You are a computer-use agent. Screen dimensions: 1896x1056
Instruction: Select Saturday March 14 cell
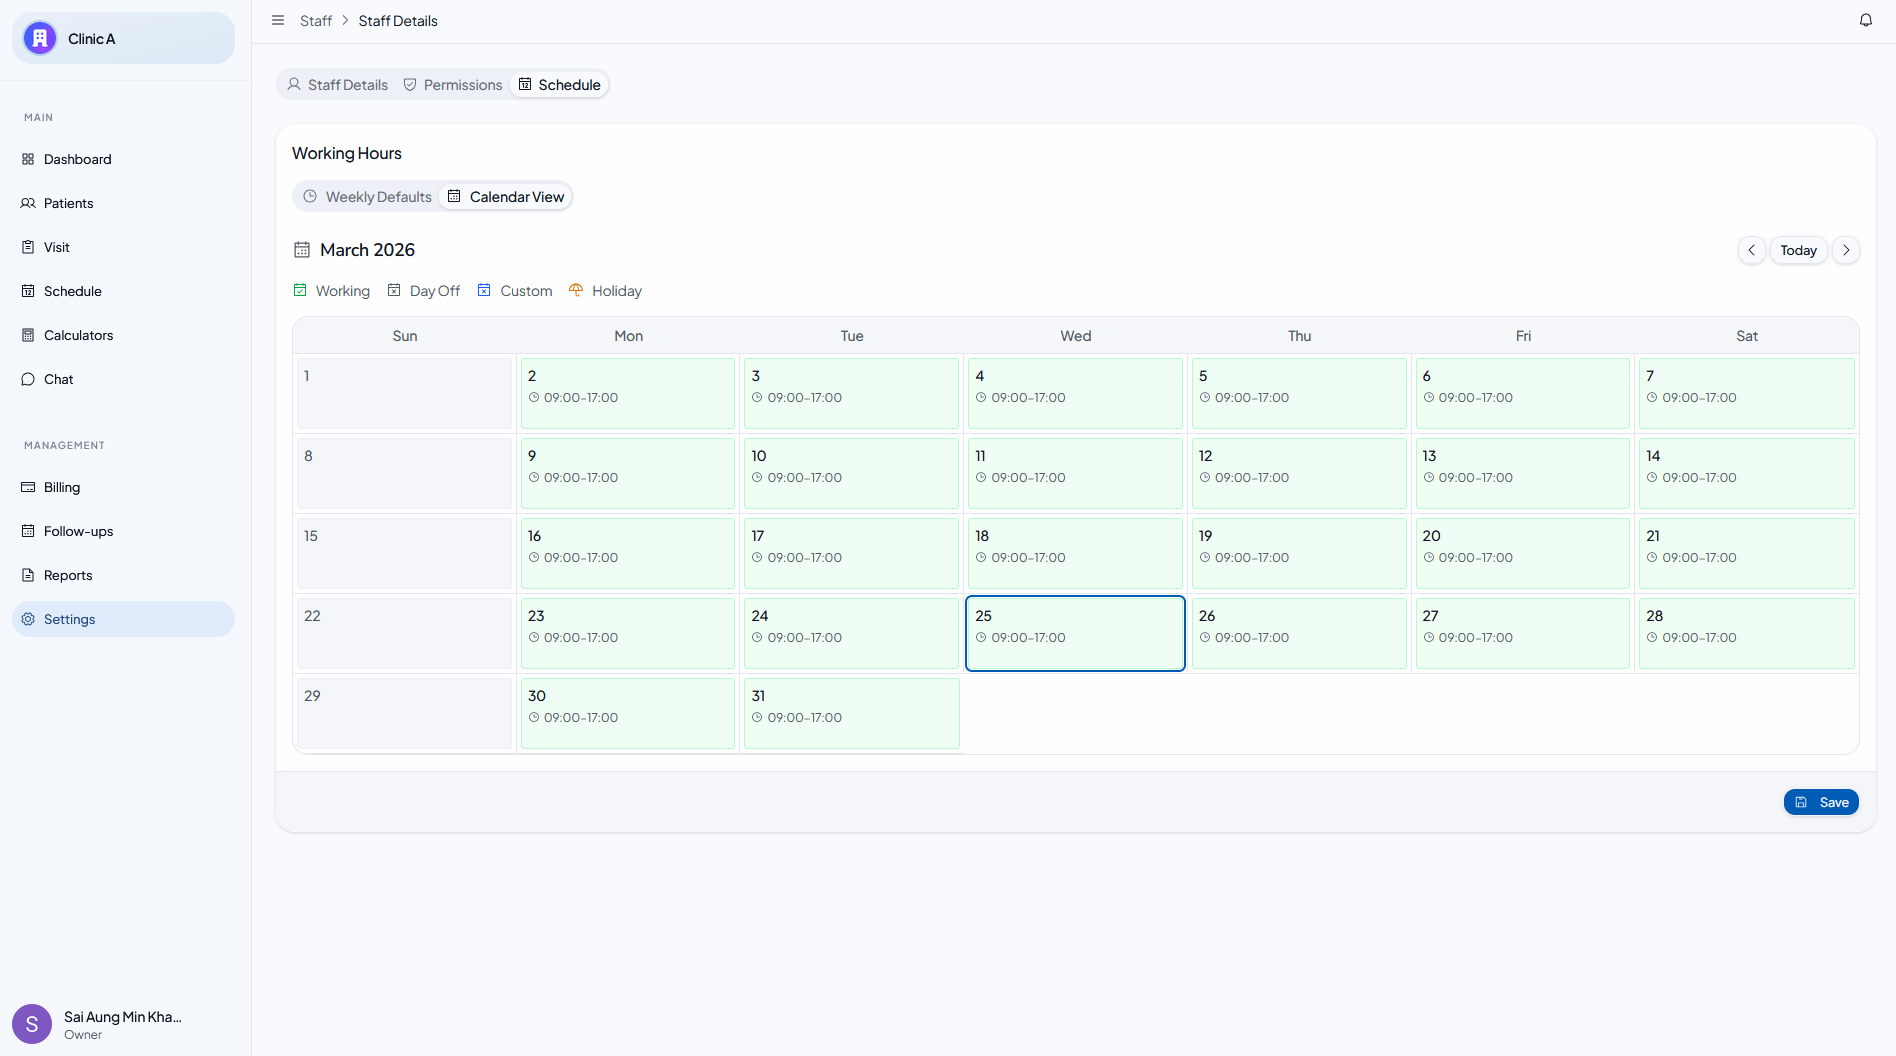point(1746,473)
